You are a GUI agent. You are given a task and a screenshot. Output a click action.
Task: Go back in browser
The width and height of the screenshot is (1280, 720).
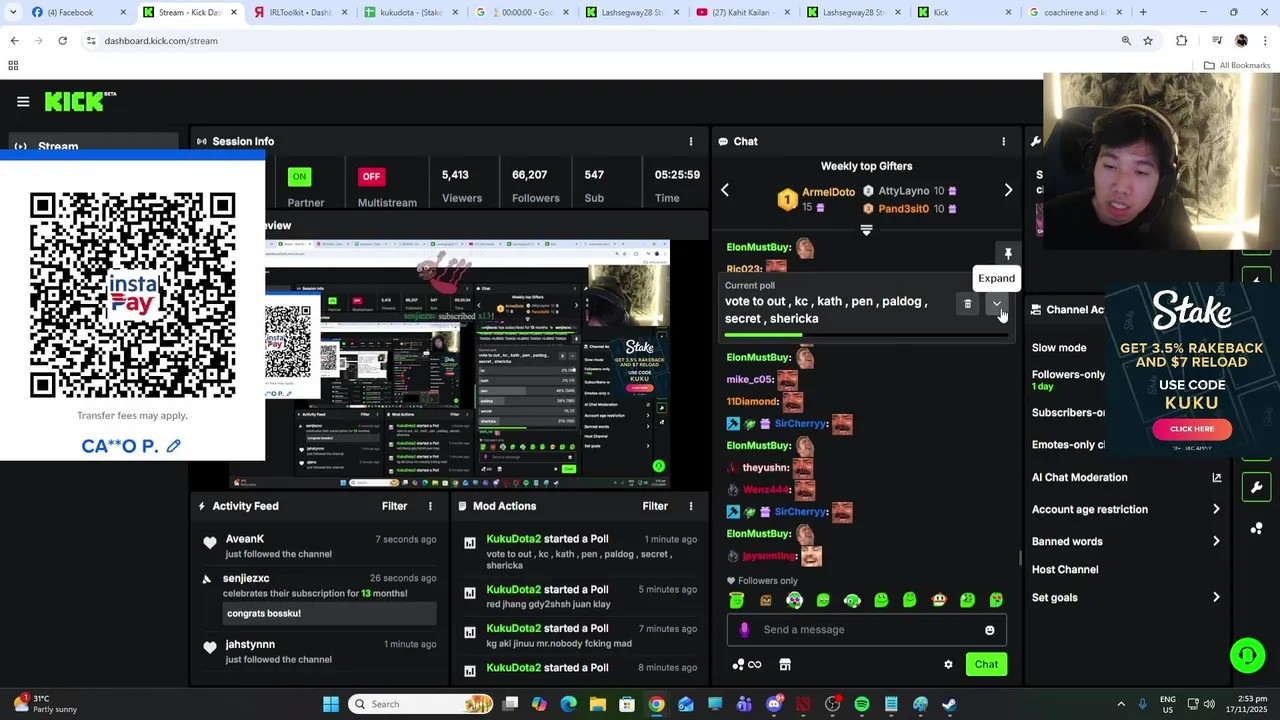click(x=14, y=41)
